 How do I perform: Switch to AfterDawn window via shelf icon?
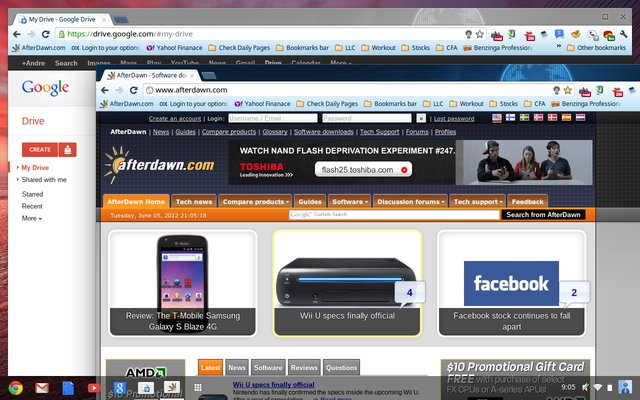point(172,387)
